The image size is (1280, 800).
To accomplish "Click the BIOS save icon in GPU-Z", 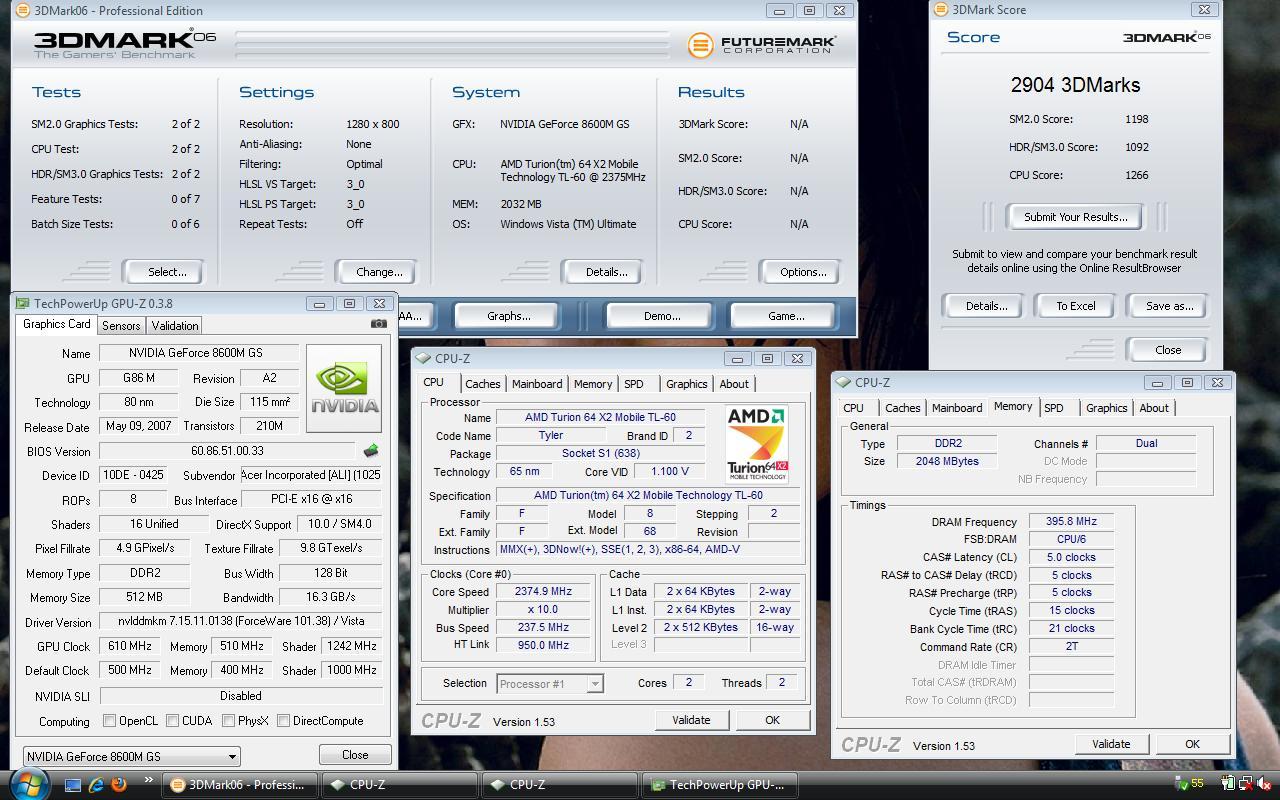I will point(370,451).
